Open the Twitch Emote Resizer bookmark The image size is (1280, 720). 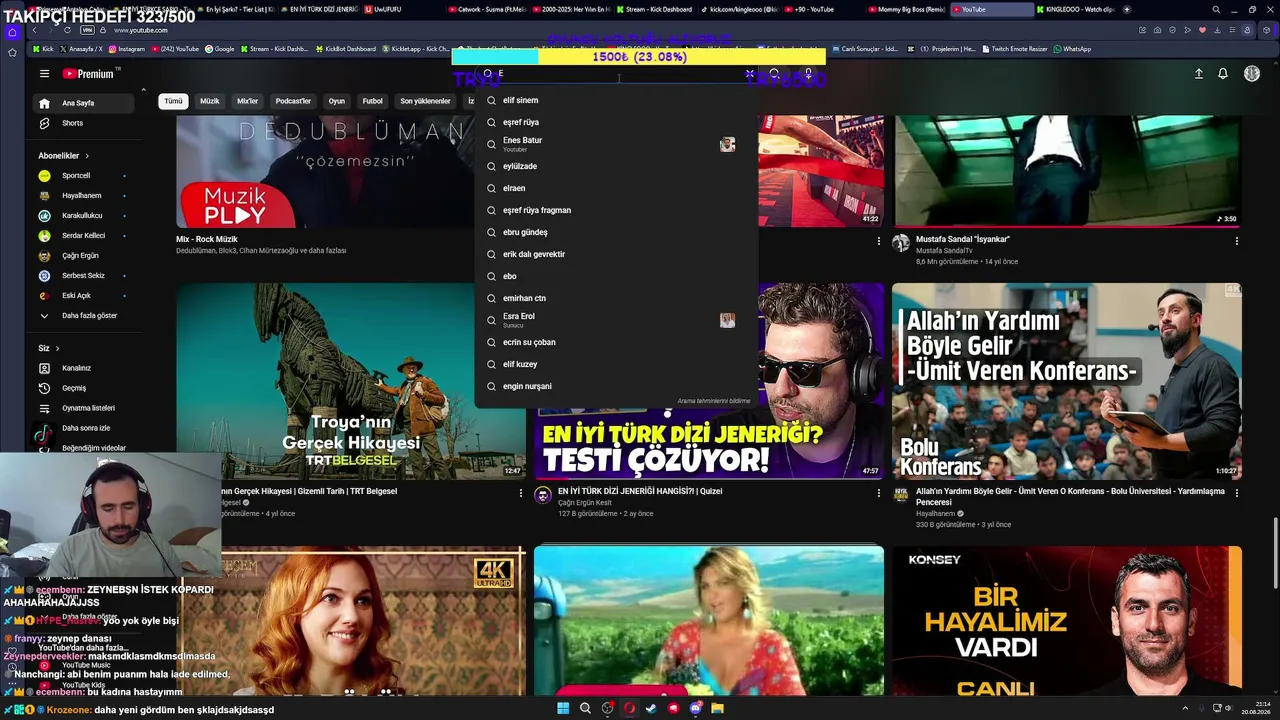point(1013,49)
